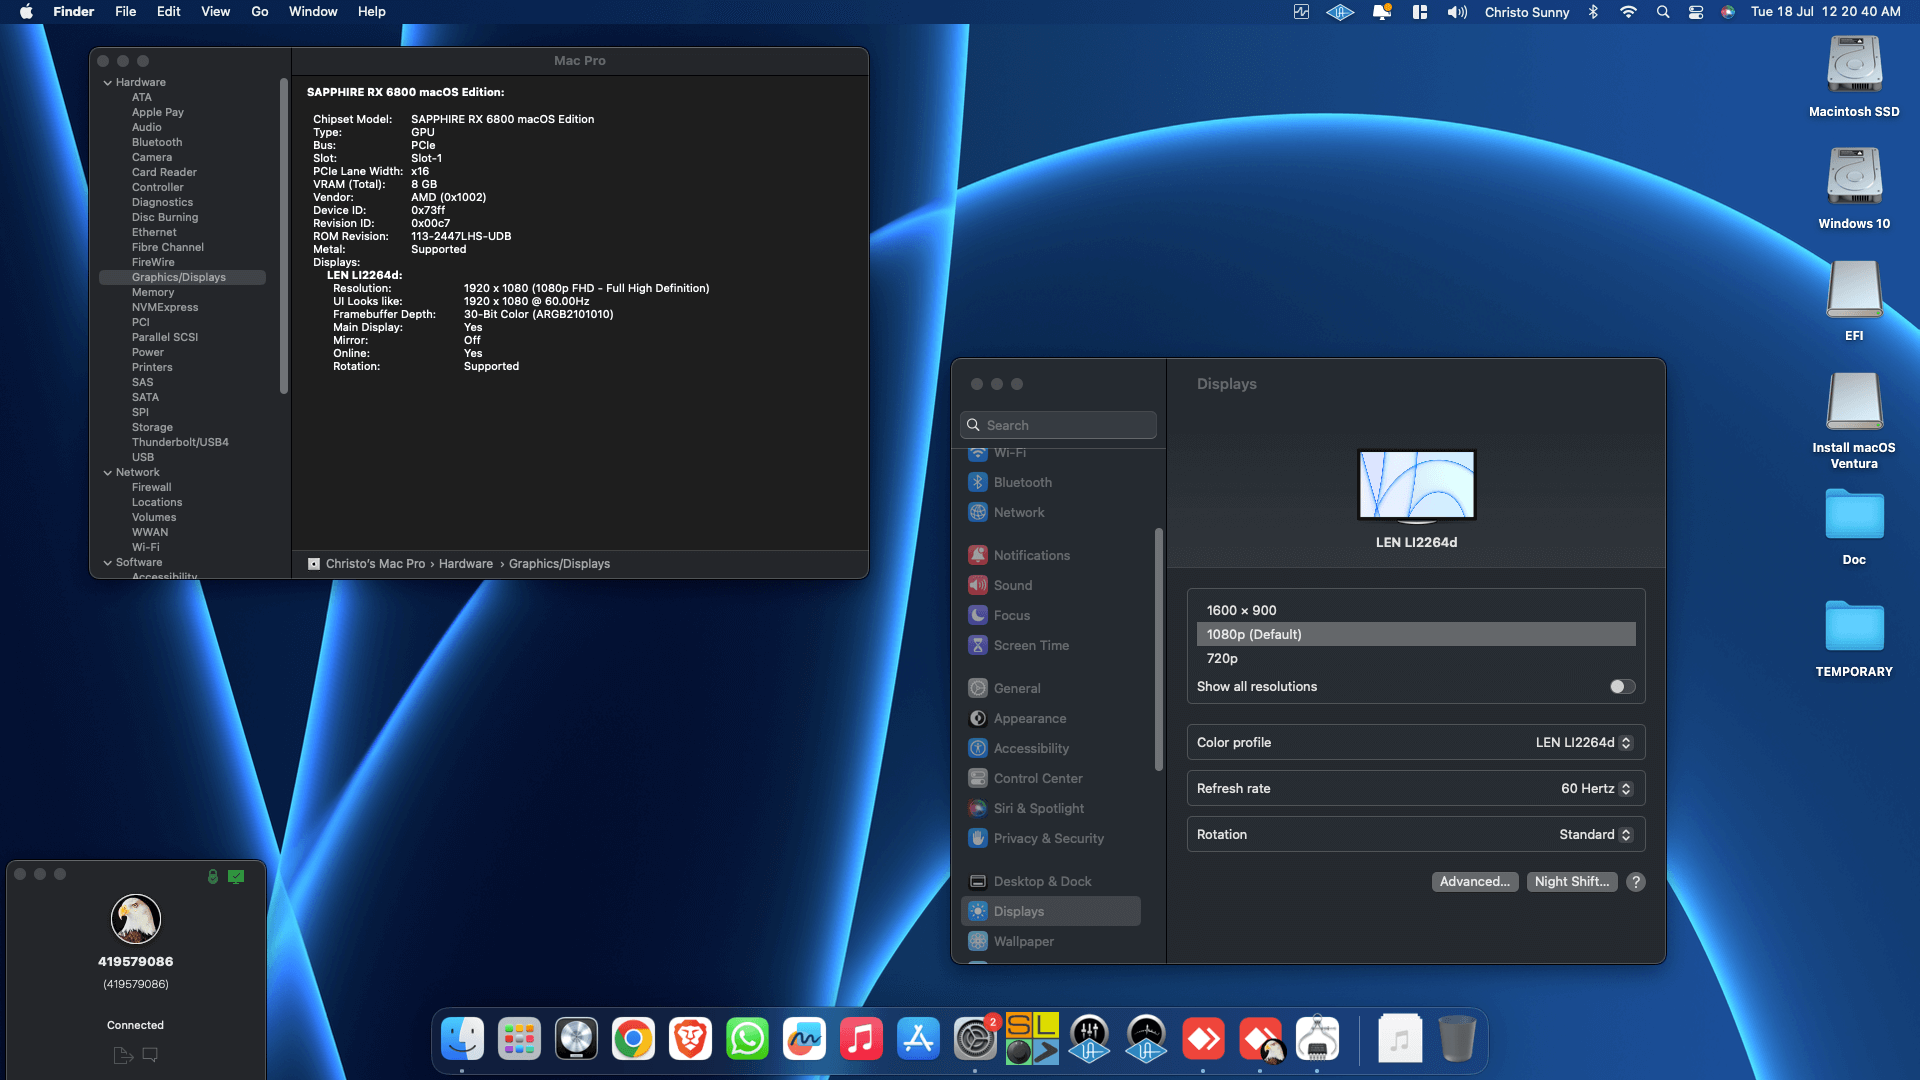Image resolution: width=1920 pixels, height=1080 pixels.
Task: Open the TEMPORARY folder on desktop
Action: [x=1854, y=628]
